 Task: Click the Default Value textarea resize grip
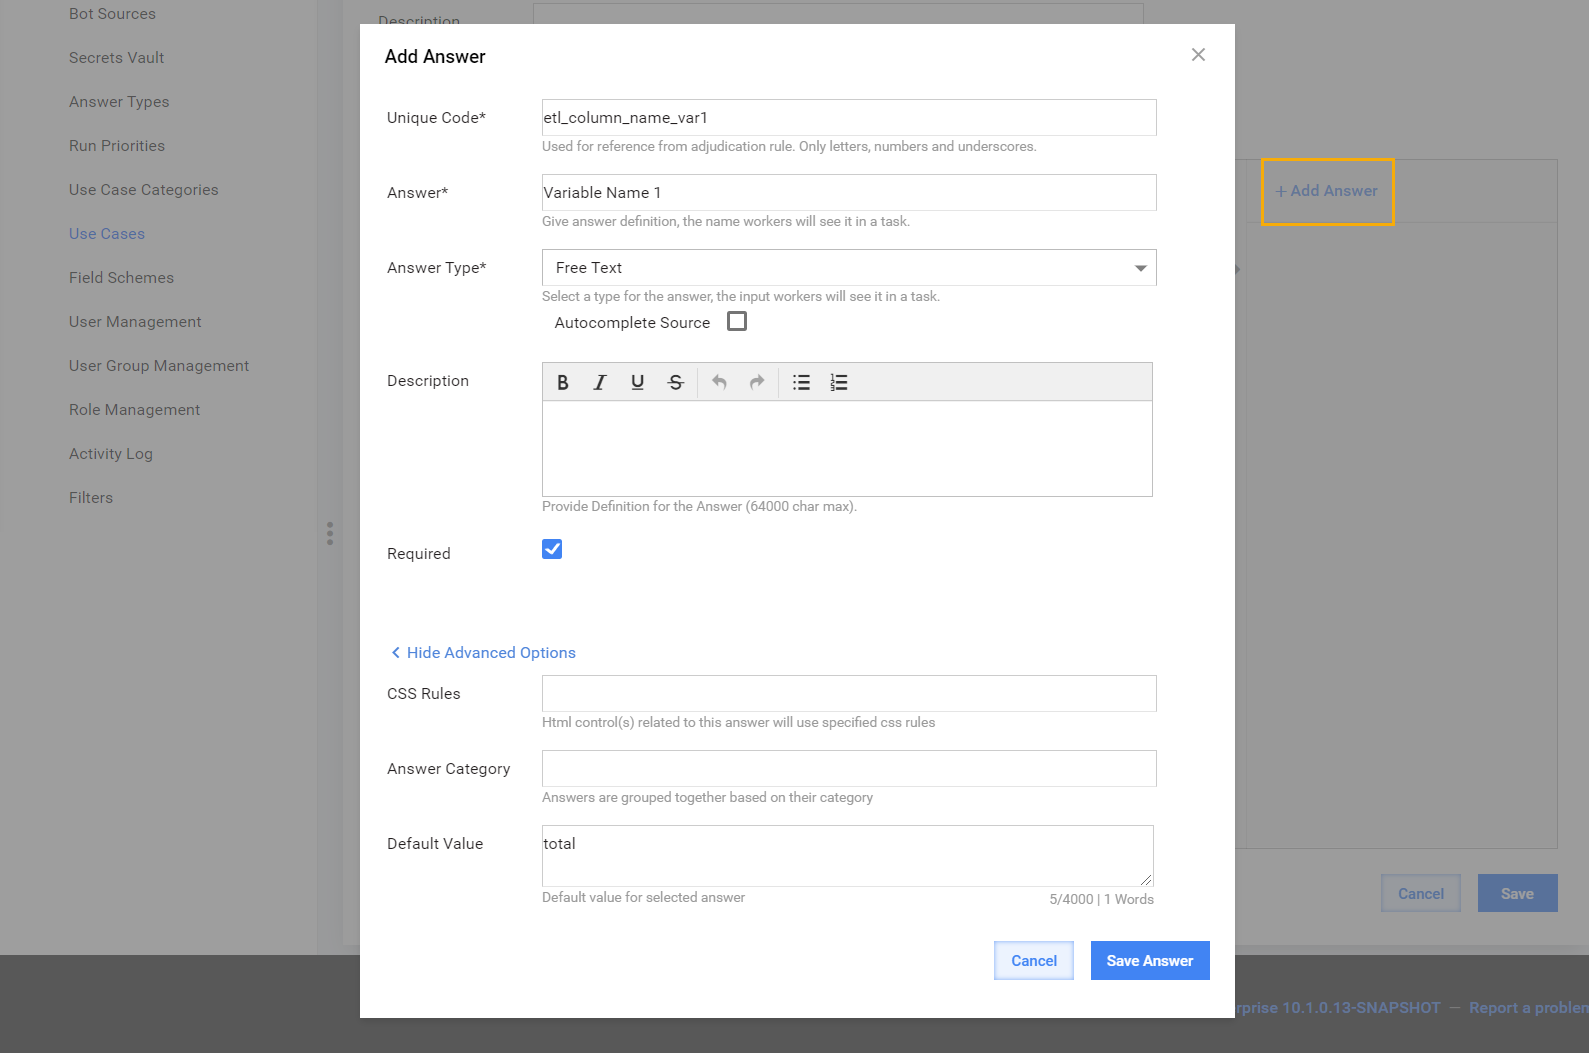click(1146, 879)
